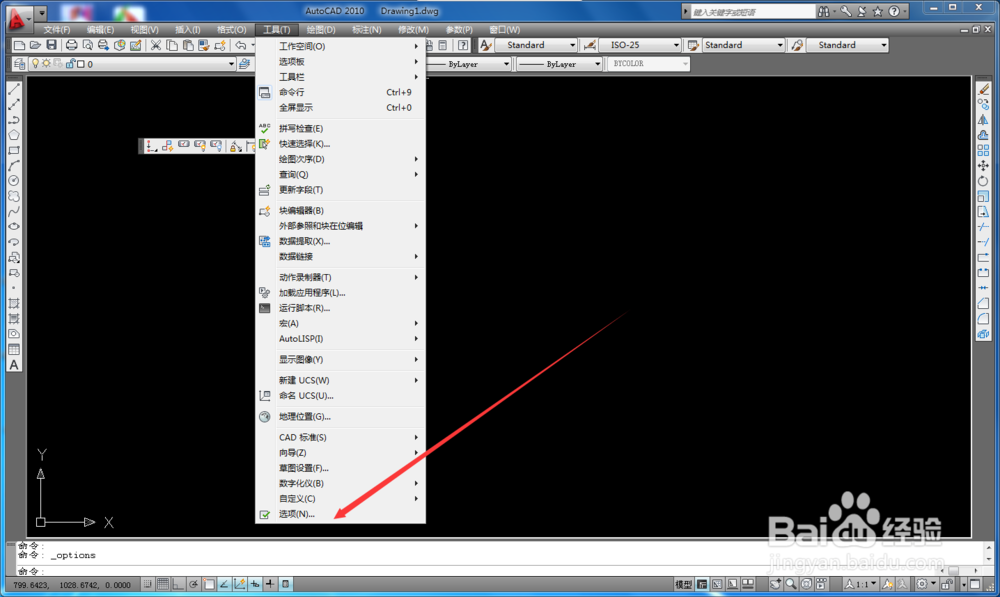Screen dimensions: 1000x597
Task: Choose 命令行 Ctrl+9 menu entry
Action: pyautogui.click(x=340, y=92)
